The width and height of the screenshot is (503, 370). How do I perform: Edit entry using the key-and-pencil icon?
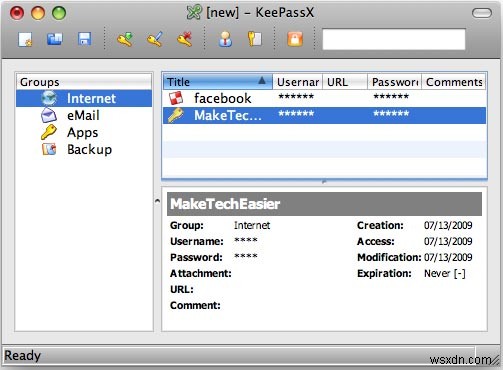[155, 39]
